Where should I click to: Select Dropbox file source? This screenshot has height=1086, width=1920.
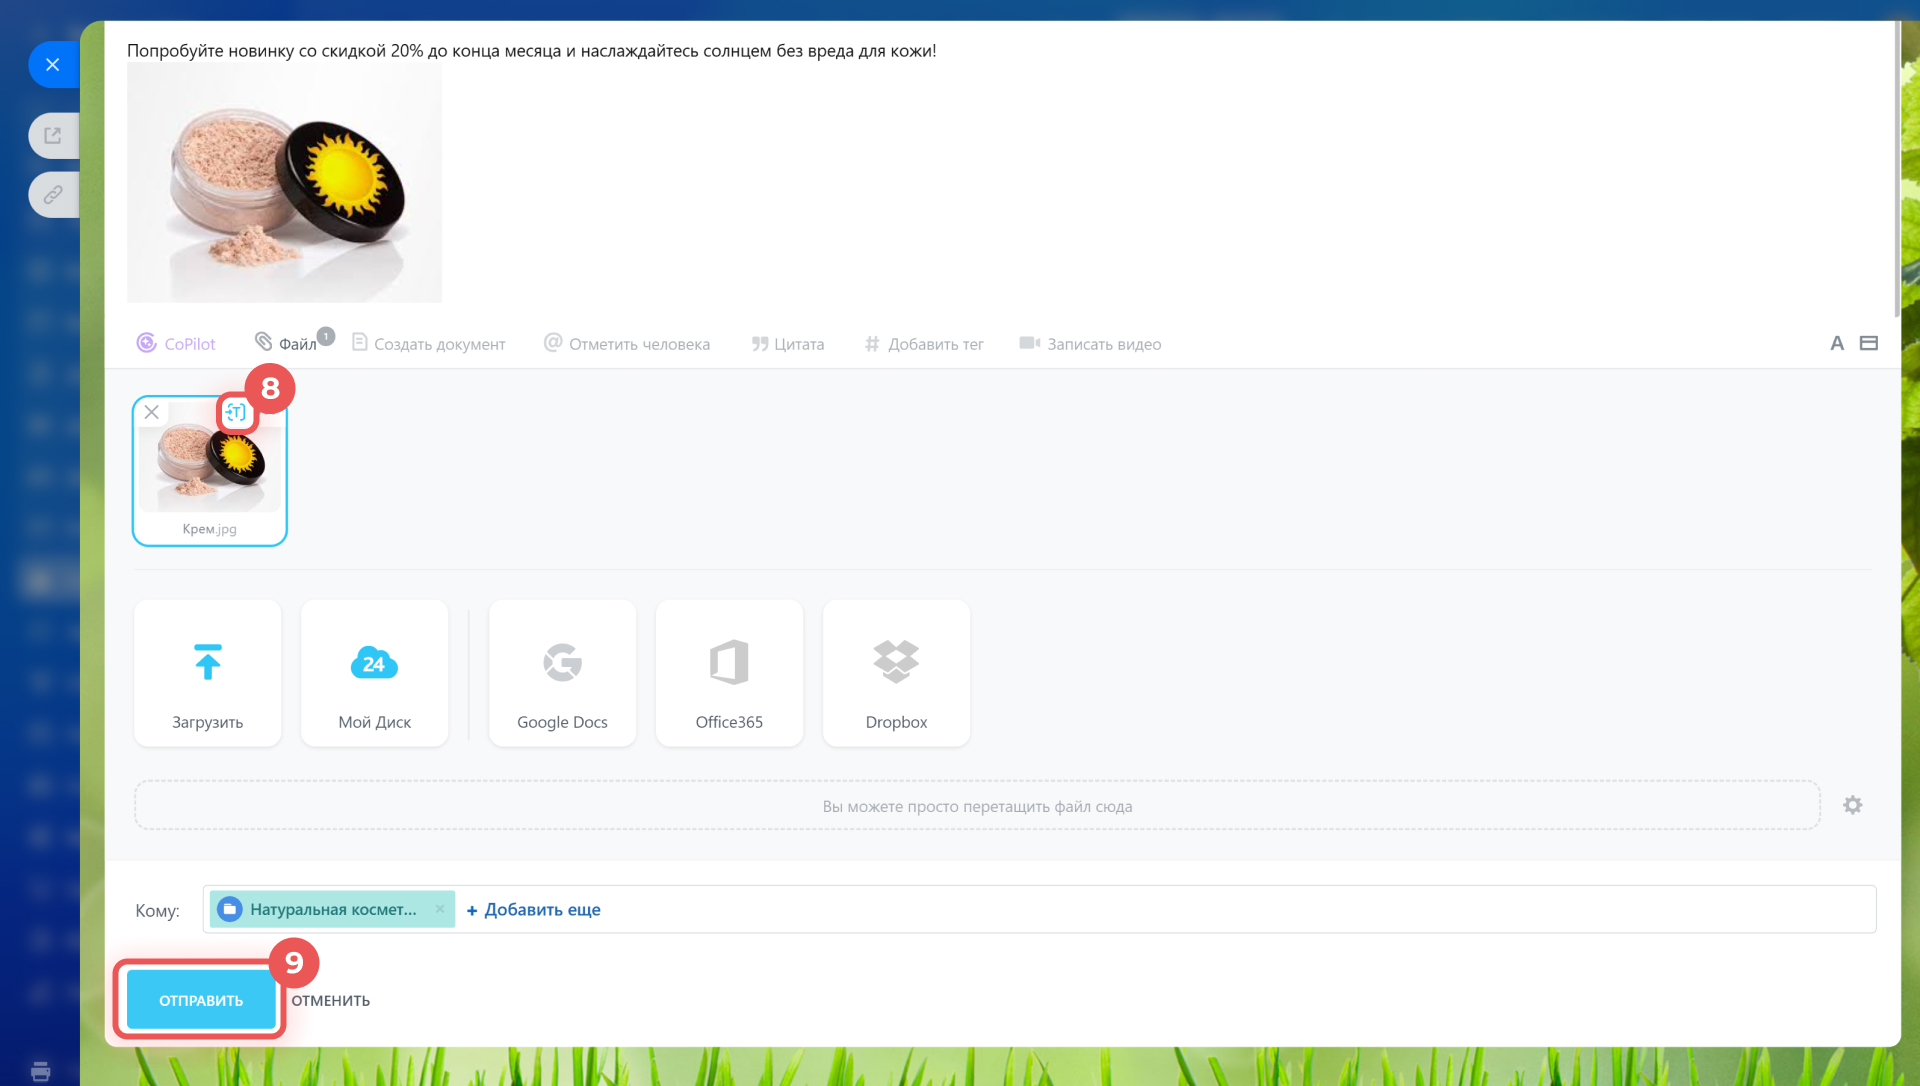896,673
